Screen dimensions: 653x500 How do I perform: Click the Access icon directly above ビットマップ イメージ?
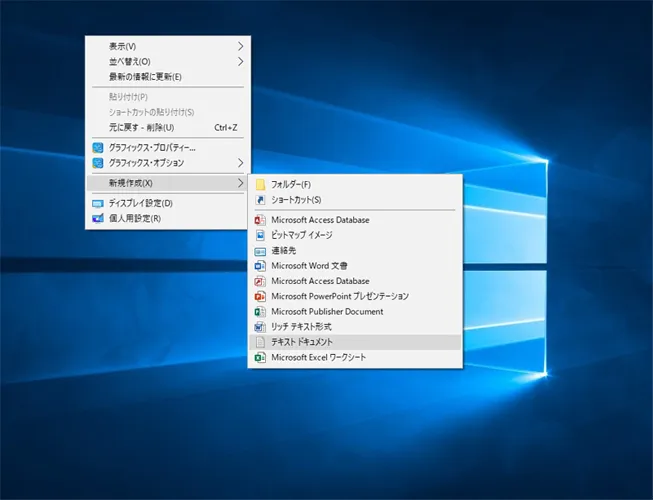(260, 220)
